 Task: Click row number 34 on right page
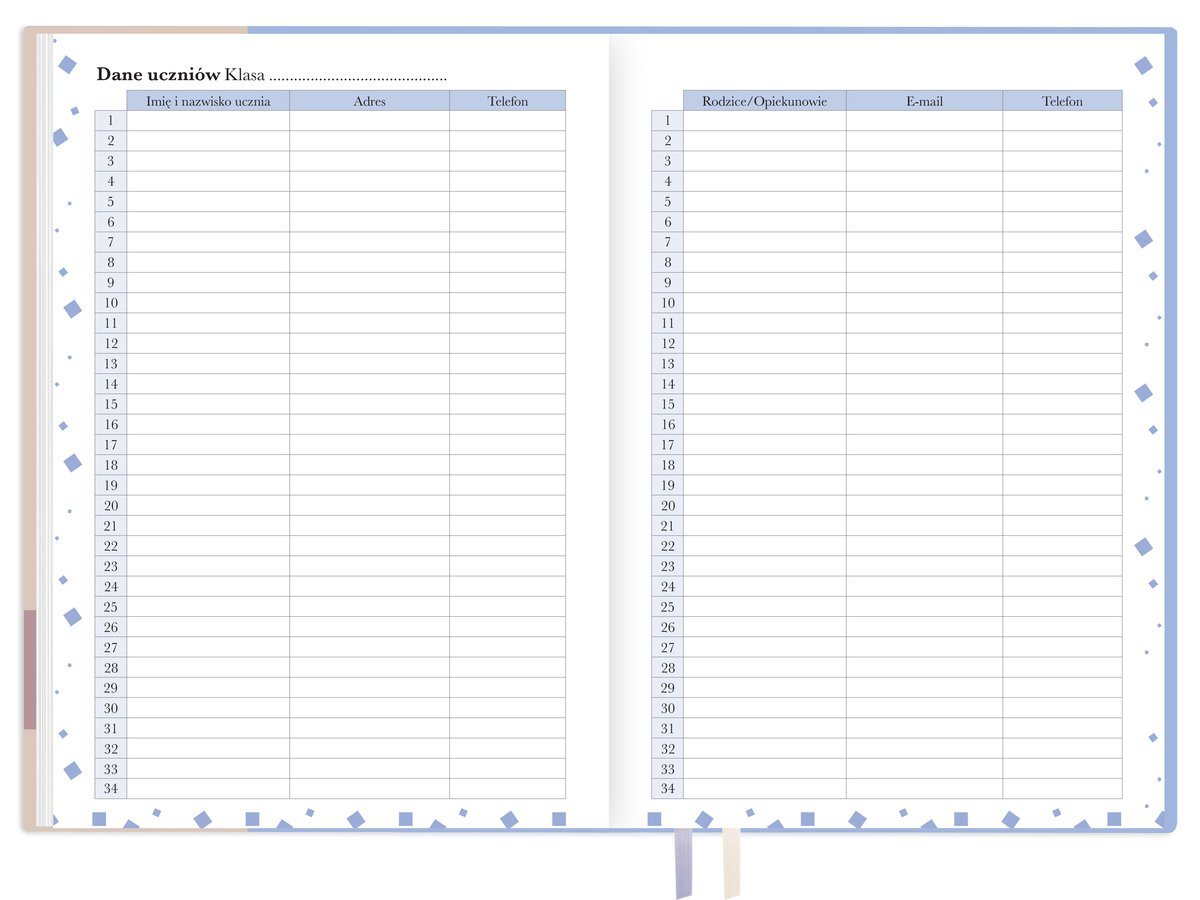(667, 789)
